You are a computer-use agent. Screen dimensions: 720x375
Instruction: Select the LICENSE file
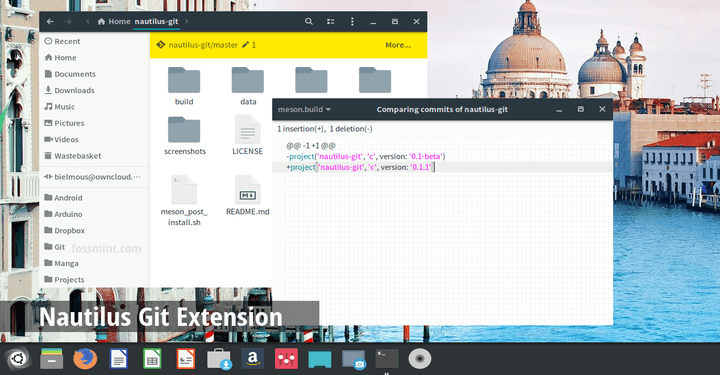(248, 135)
